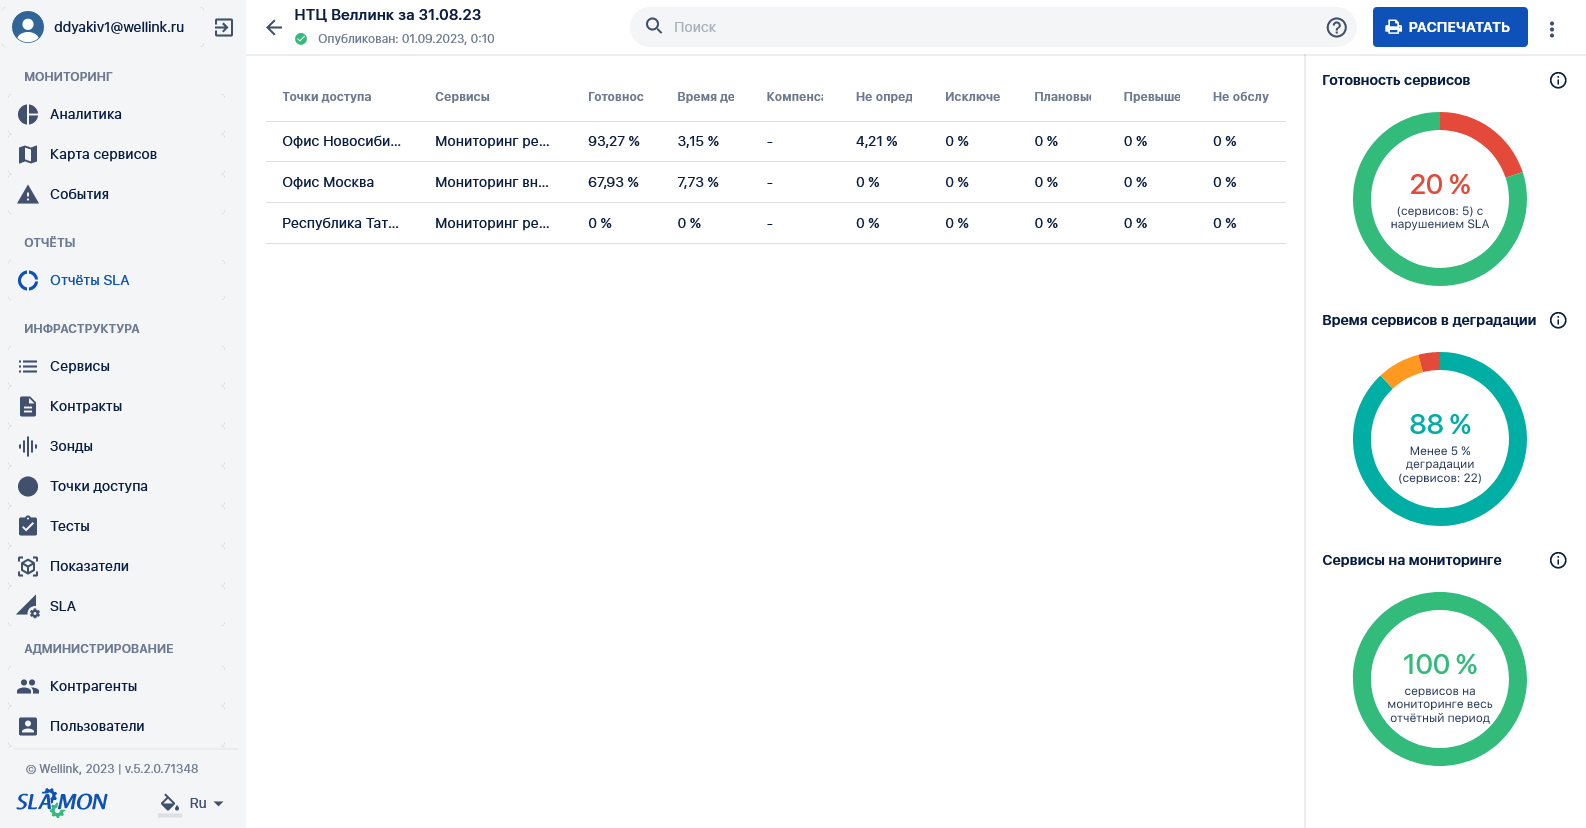
Task: Click the SLAMON logo
Action: click(x=62, y=802)
